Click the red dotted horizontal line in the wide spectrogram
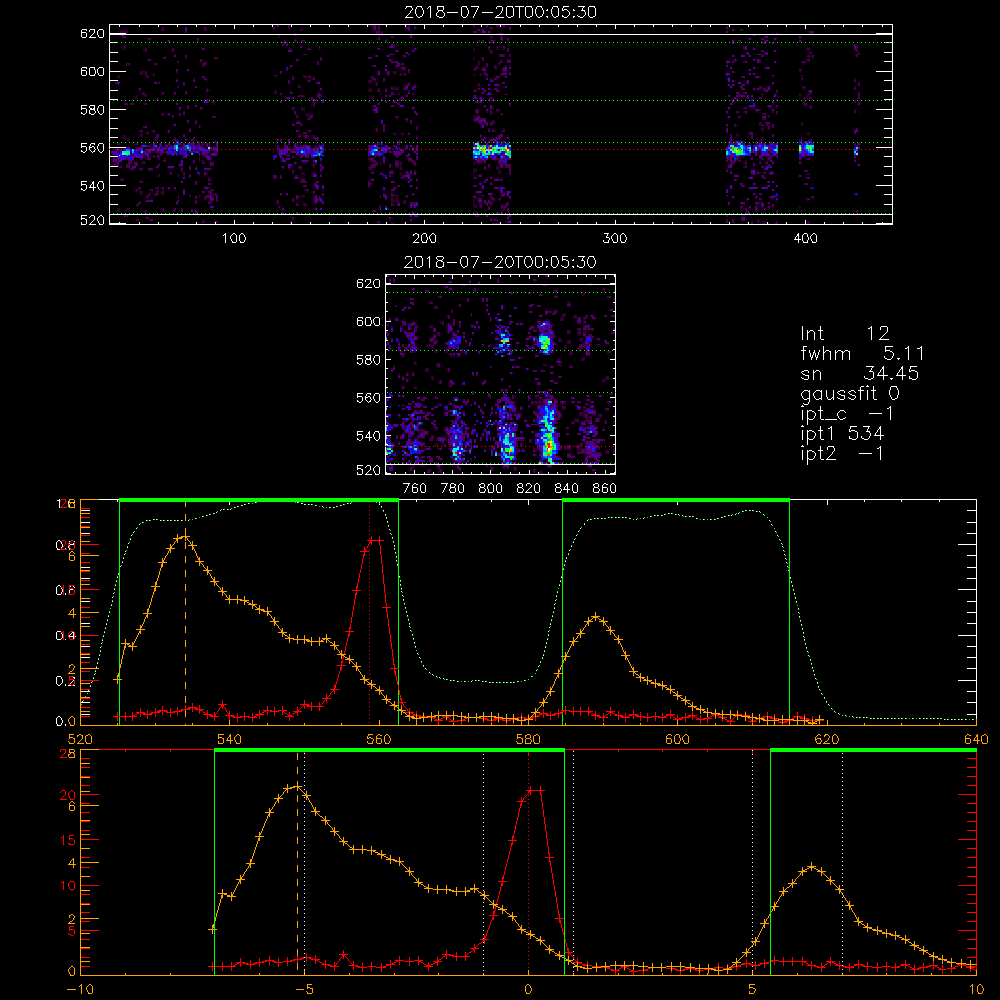This screenshot has width=1000, height=1000. [501, 150]
